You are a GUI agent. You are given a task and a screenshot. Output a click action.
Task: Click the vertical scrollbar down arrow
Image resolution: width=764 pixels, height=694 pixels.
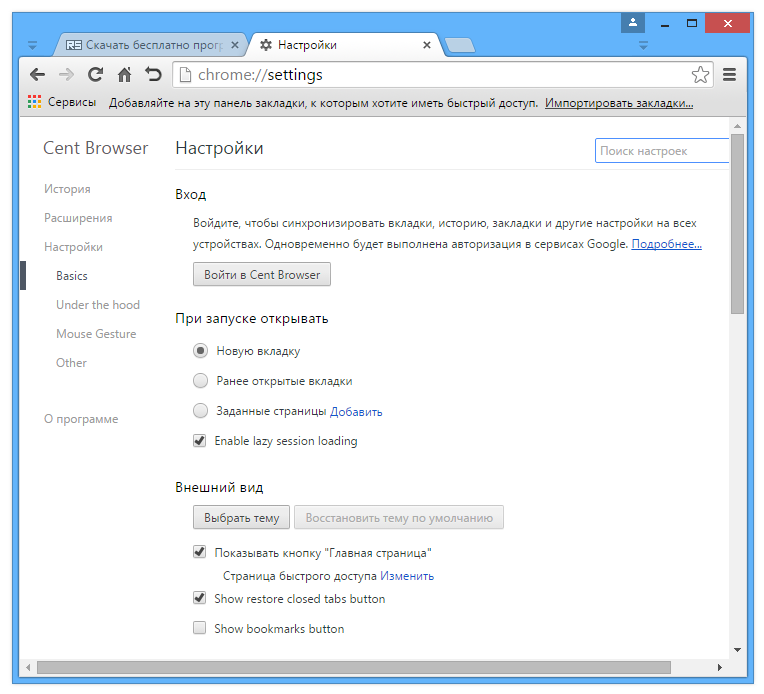(x=737, y=650)
